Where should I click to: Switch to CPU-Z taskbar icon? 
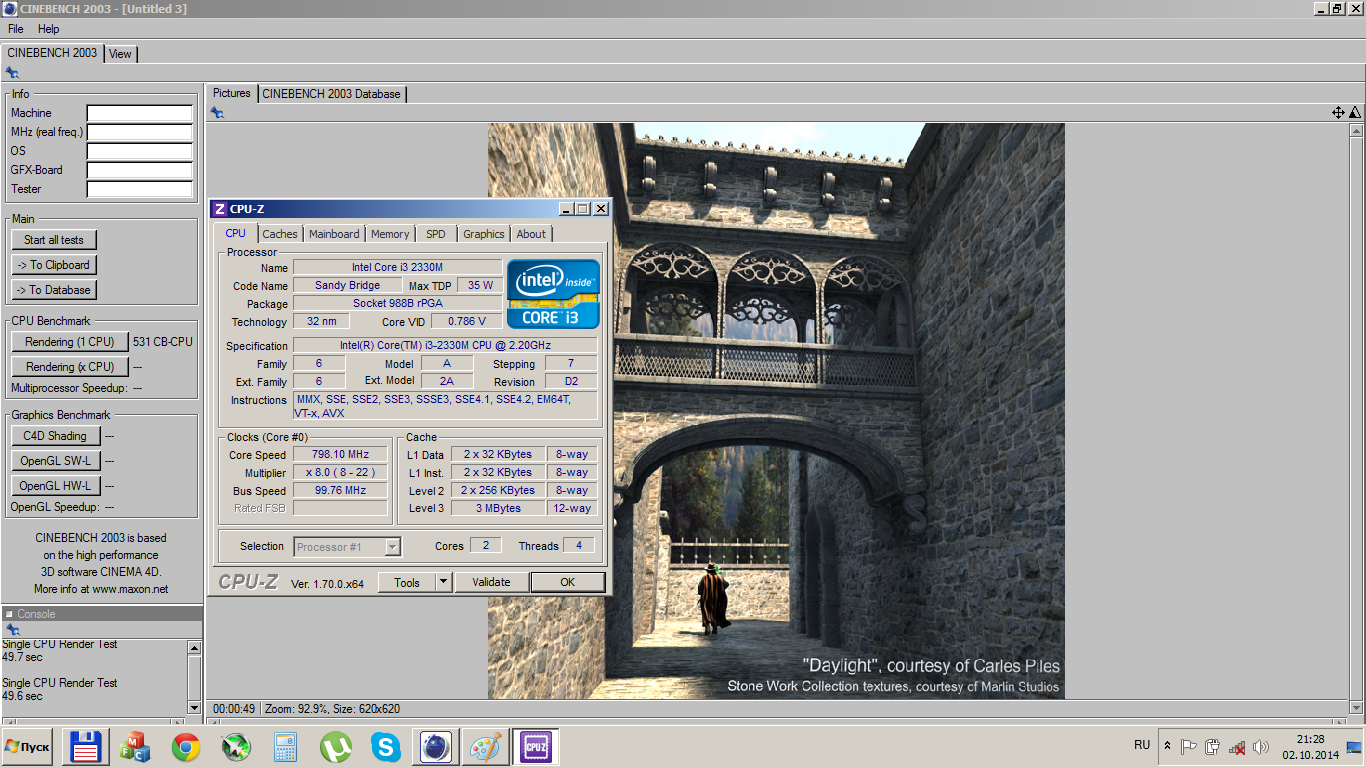click(x=535, y=747)
